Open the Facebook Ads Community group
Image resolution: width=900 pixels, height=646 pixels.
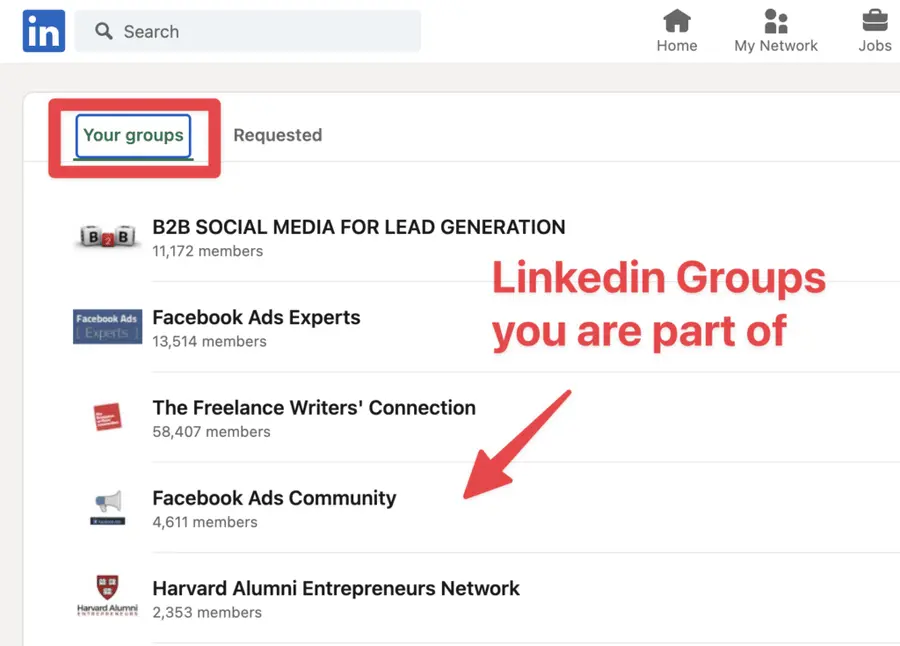click(274, 497)
